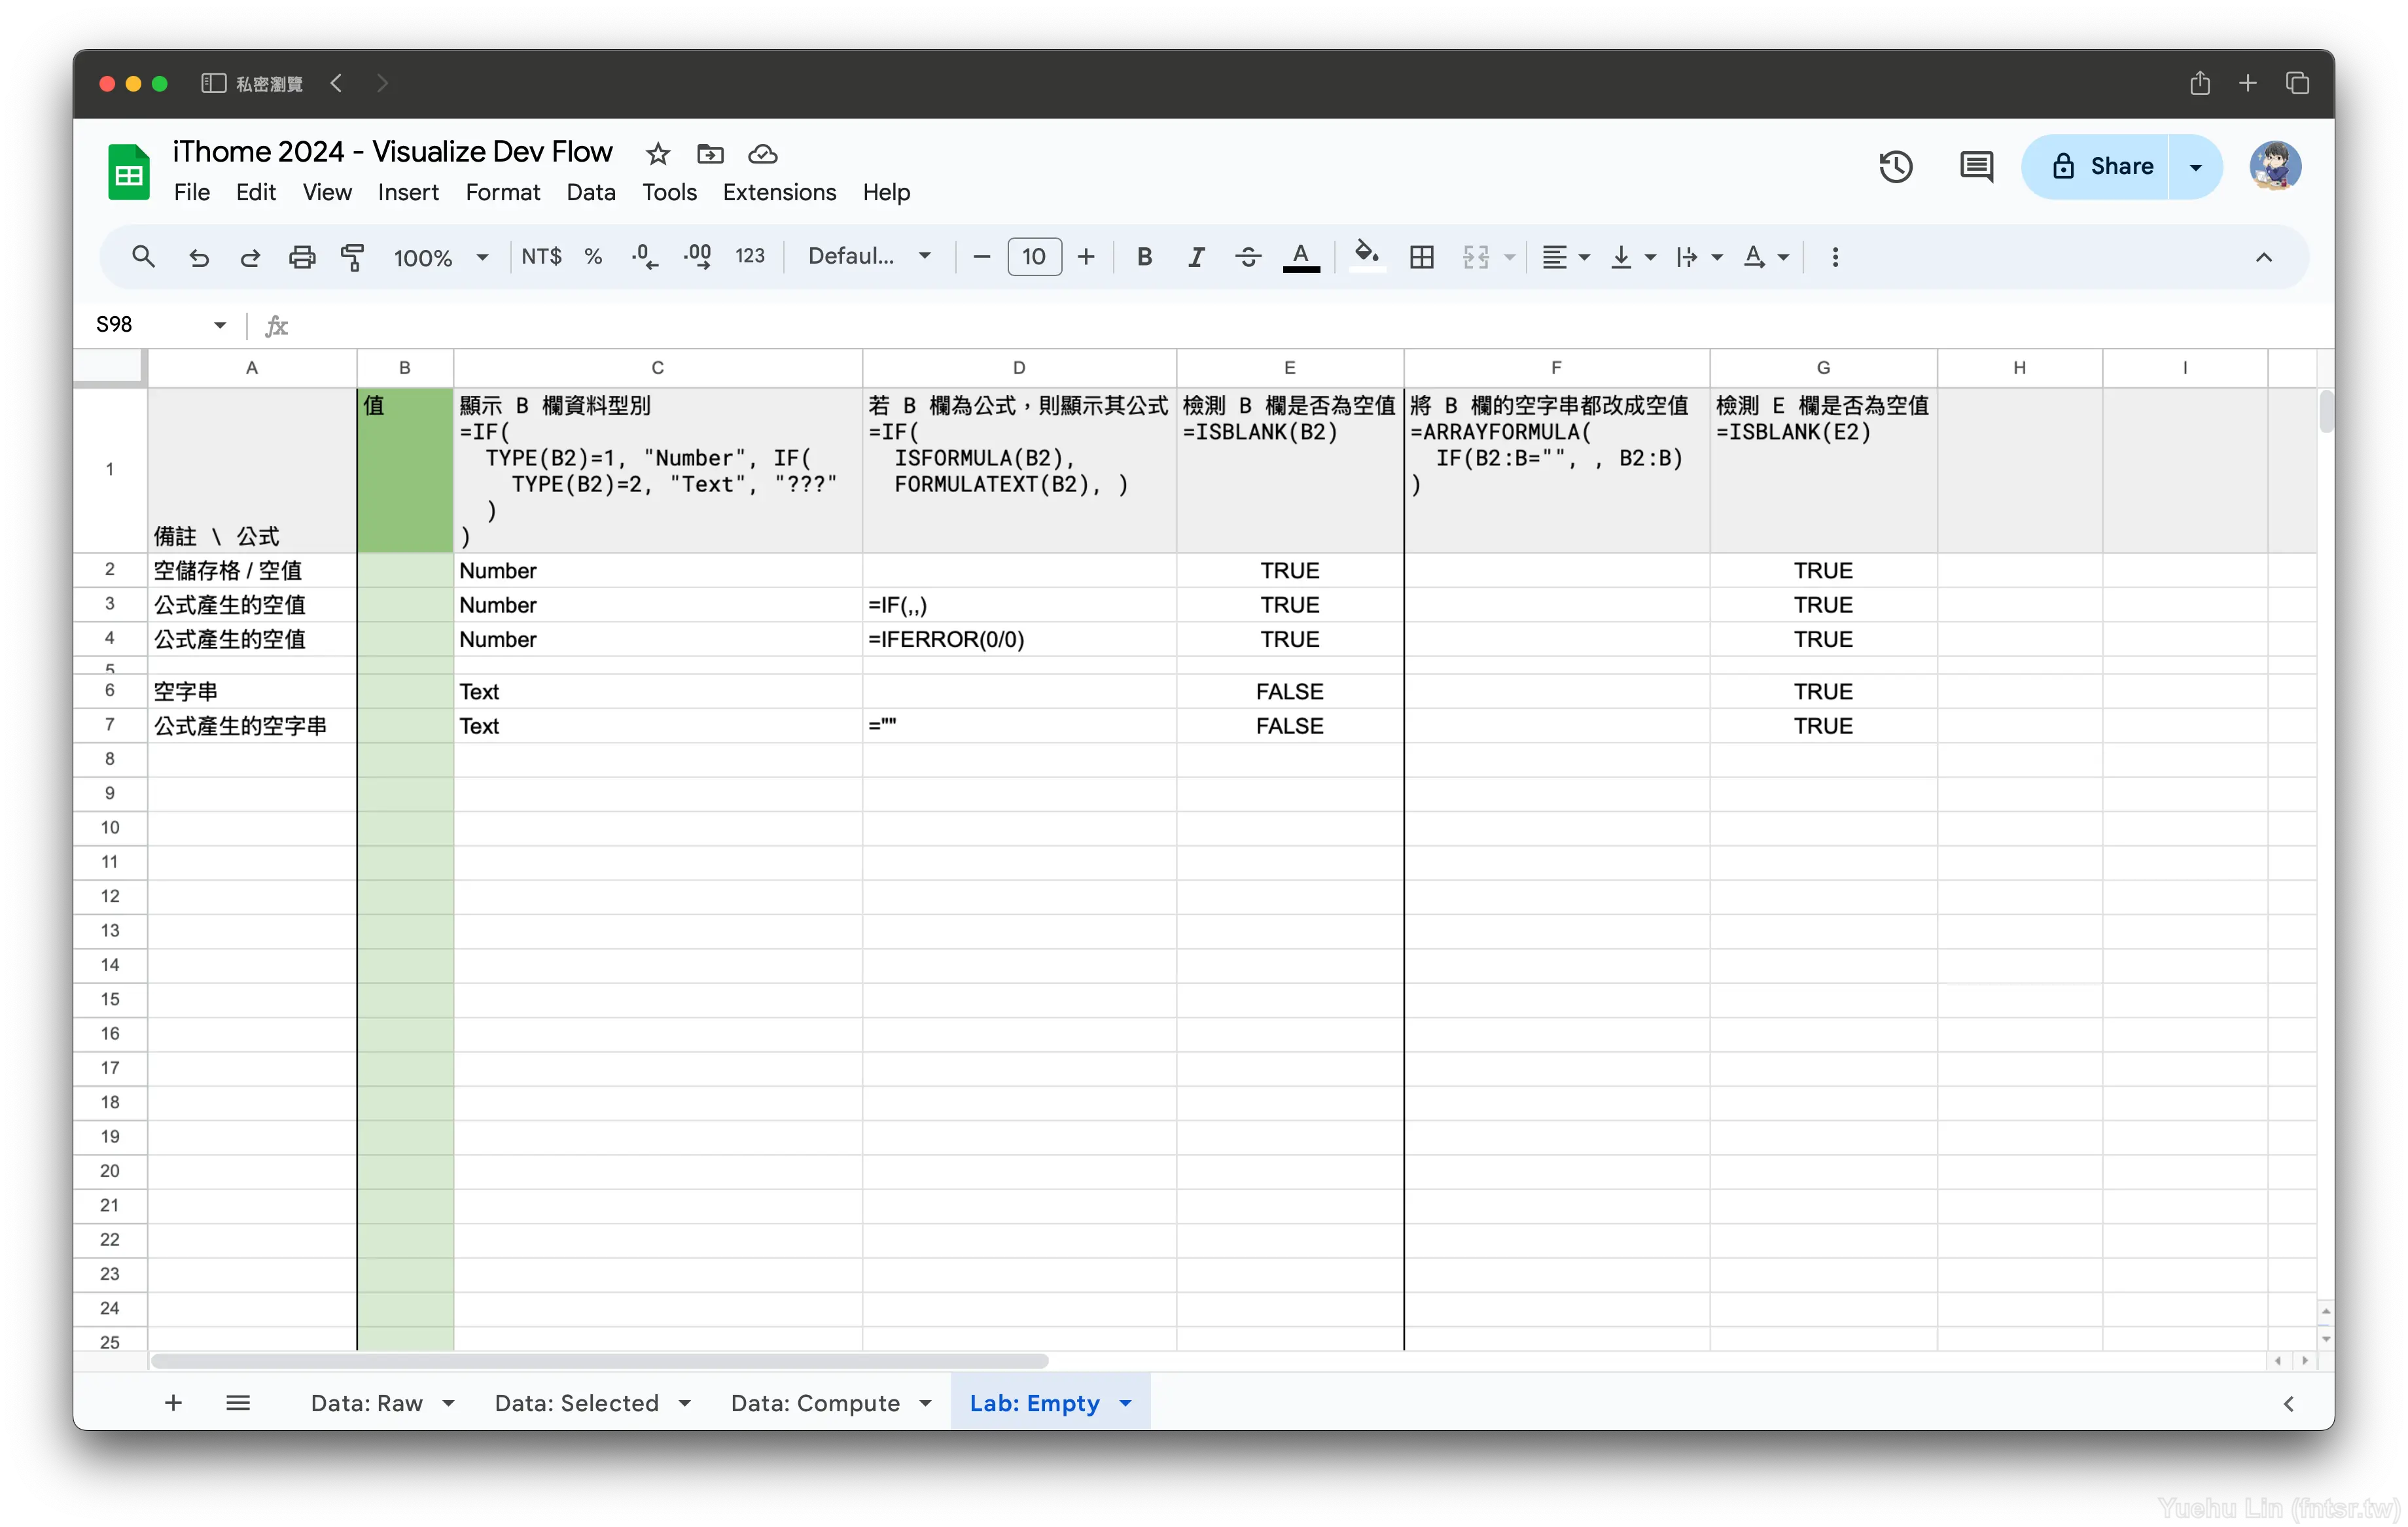This screenshot has width=2408, height=1527.
Task: Select column D header
Action: click(1019, 367)
